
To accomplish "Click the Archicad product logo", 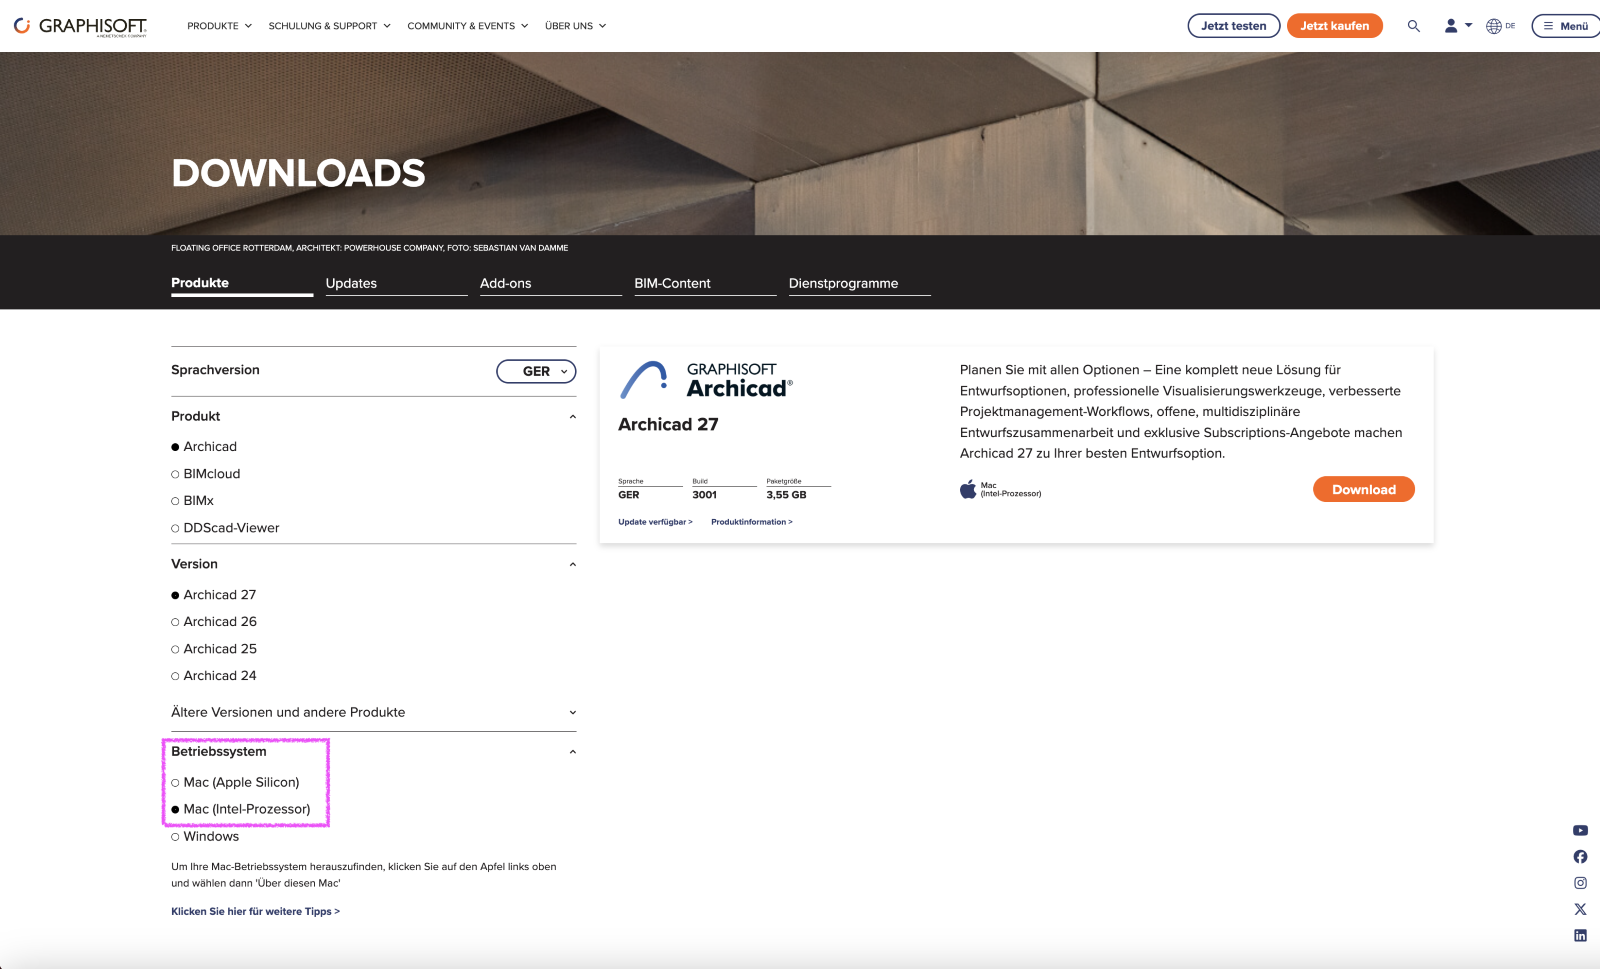I will pos(706,380).
